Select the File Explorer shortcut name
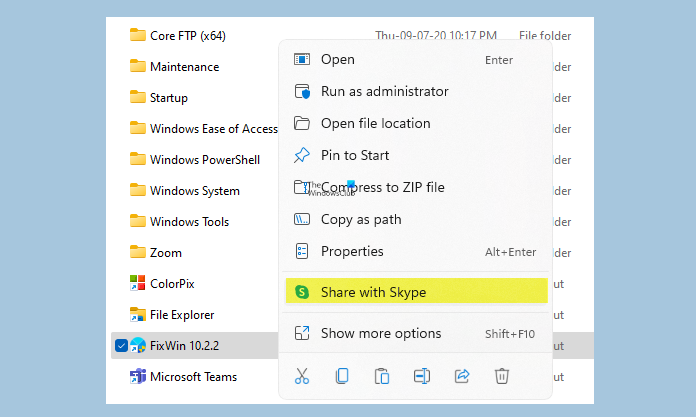The height and width of the screenshot is (417, 696). [x=182, y=314]
